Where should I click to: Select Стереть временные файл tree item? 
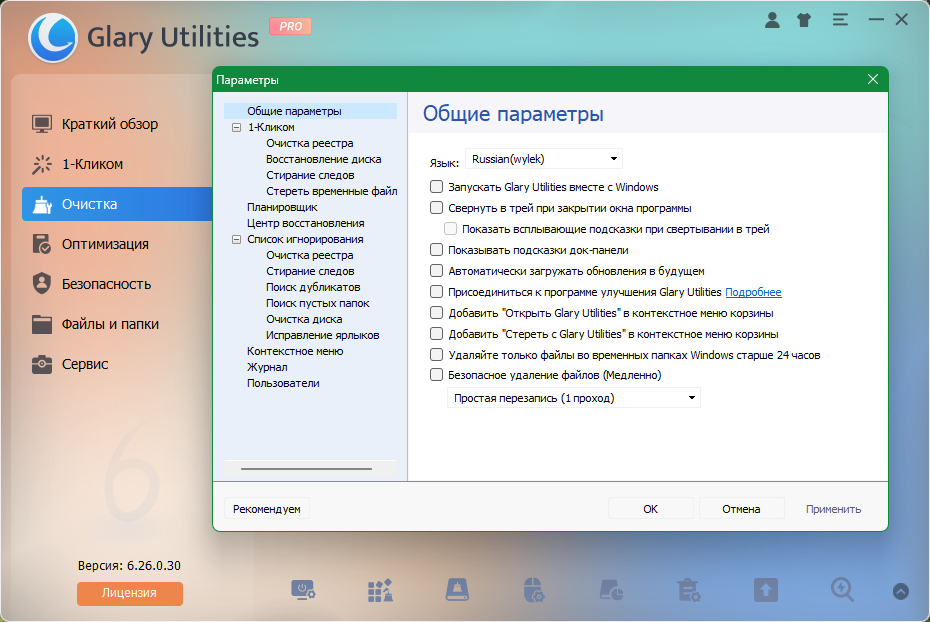[332, 191]
